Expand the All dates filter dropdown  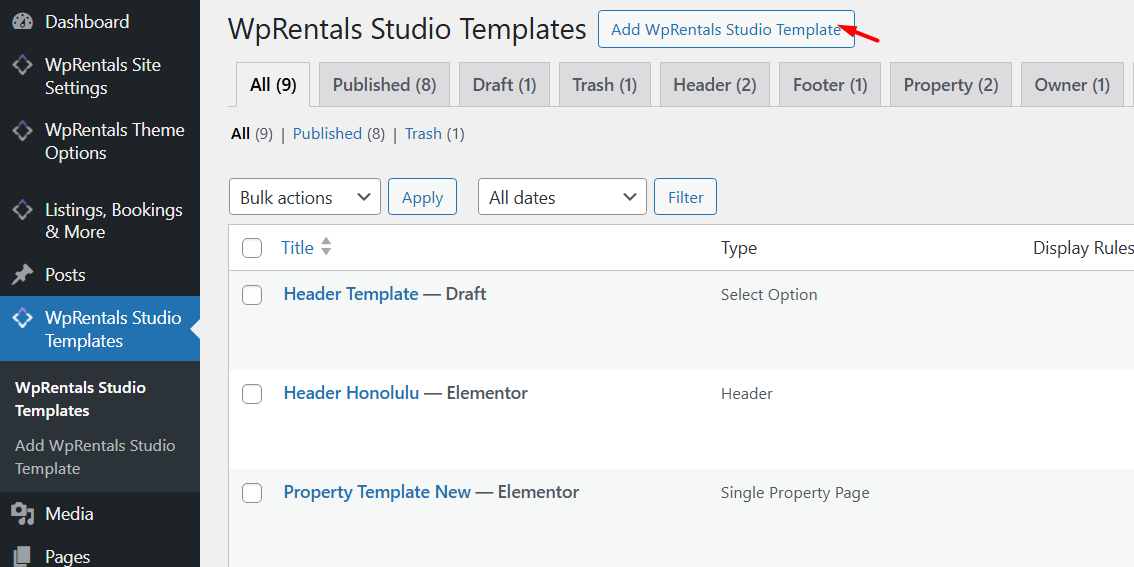pos(562,197)
